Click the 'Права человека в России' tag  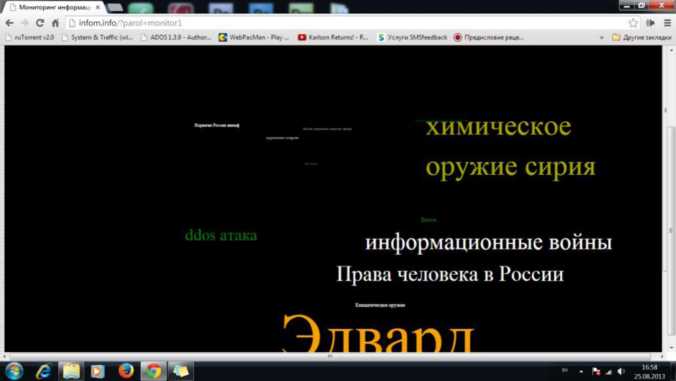coord(450,275)
